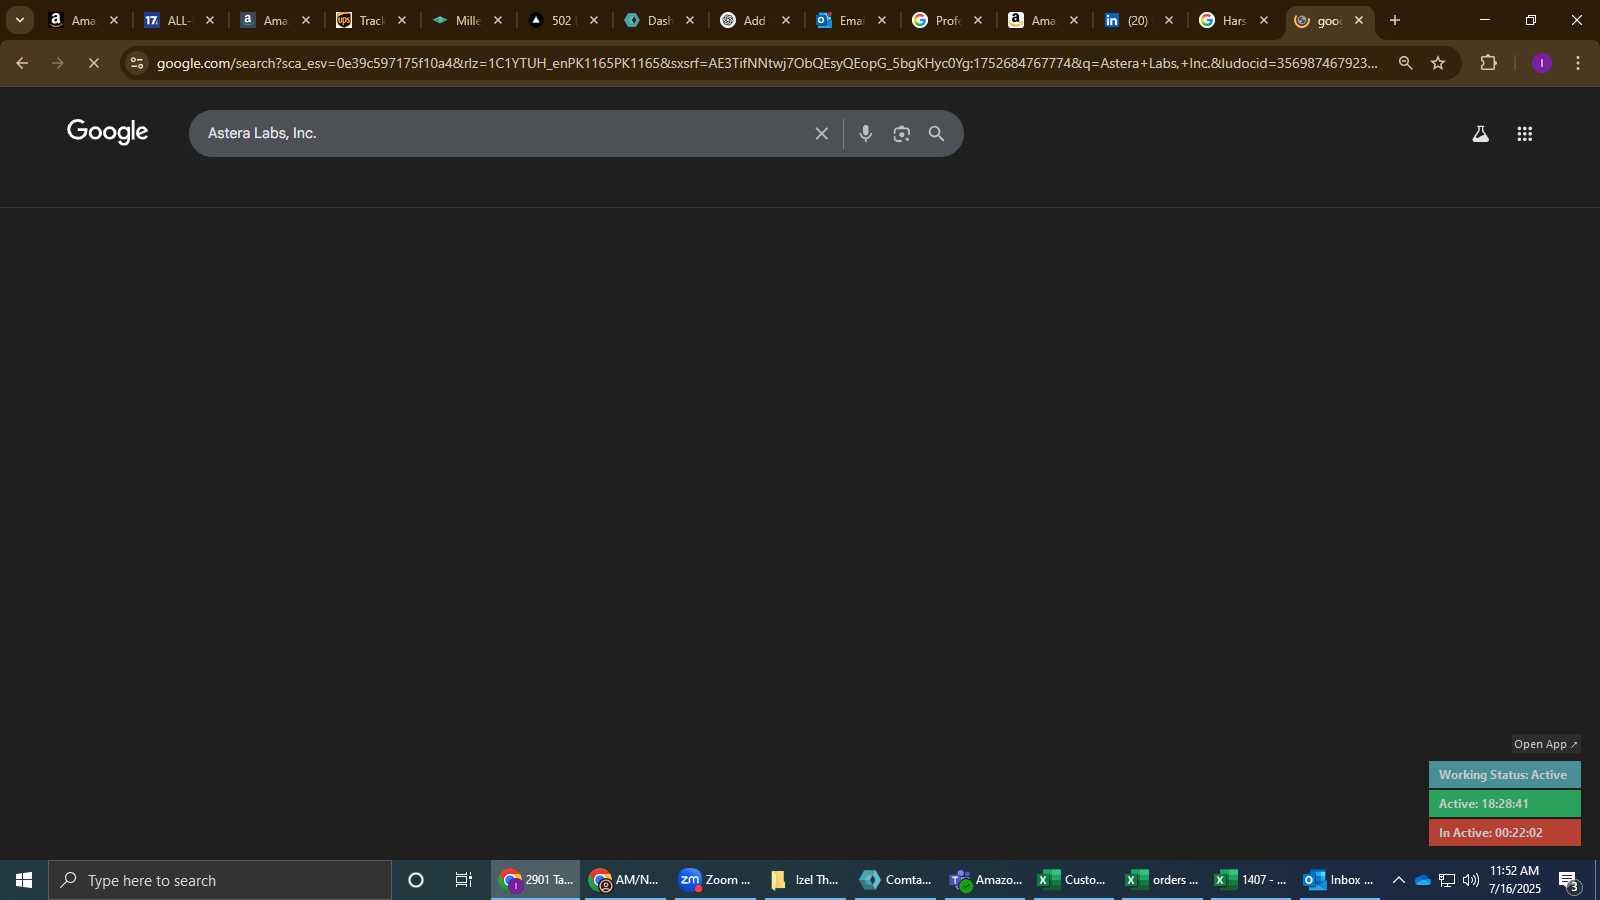The width and height of the screenshot is (1600, 900).
Task: Open zoom magnifier in address bar
Action: [x=1406, y=63]
